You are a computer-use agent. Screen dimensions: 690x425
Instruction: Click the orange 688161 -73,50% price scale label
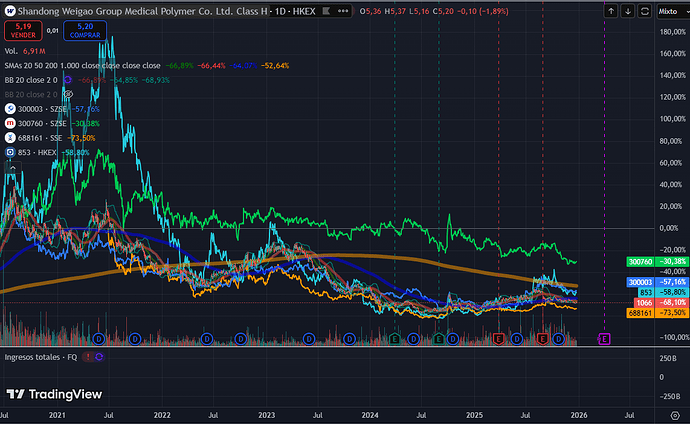(657, 313)
